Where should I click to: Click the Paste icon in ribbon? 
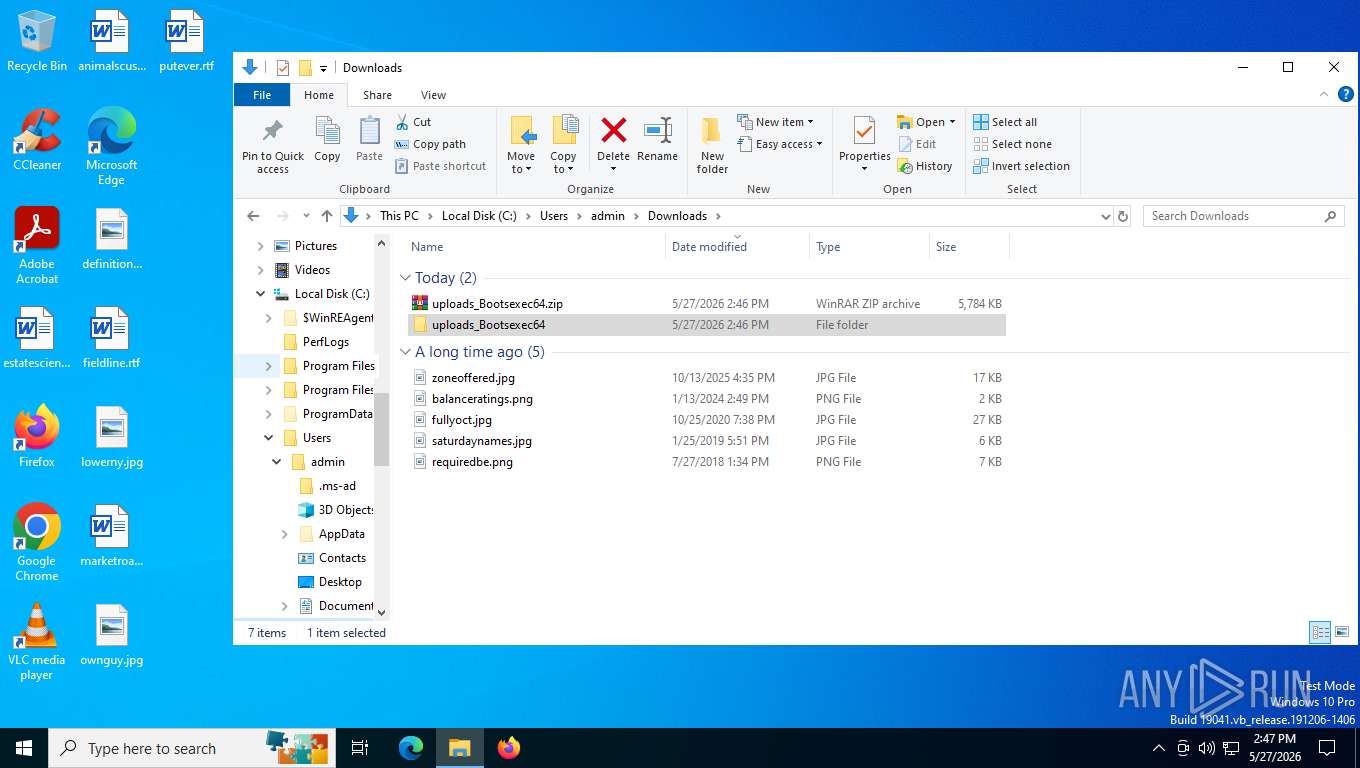(x=369, y=131)
